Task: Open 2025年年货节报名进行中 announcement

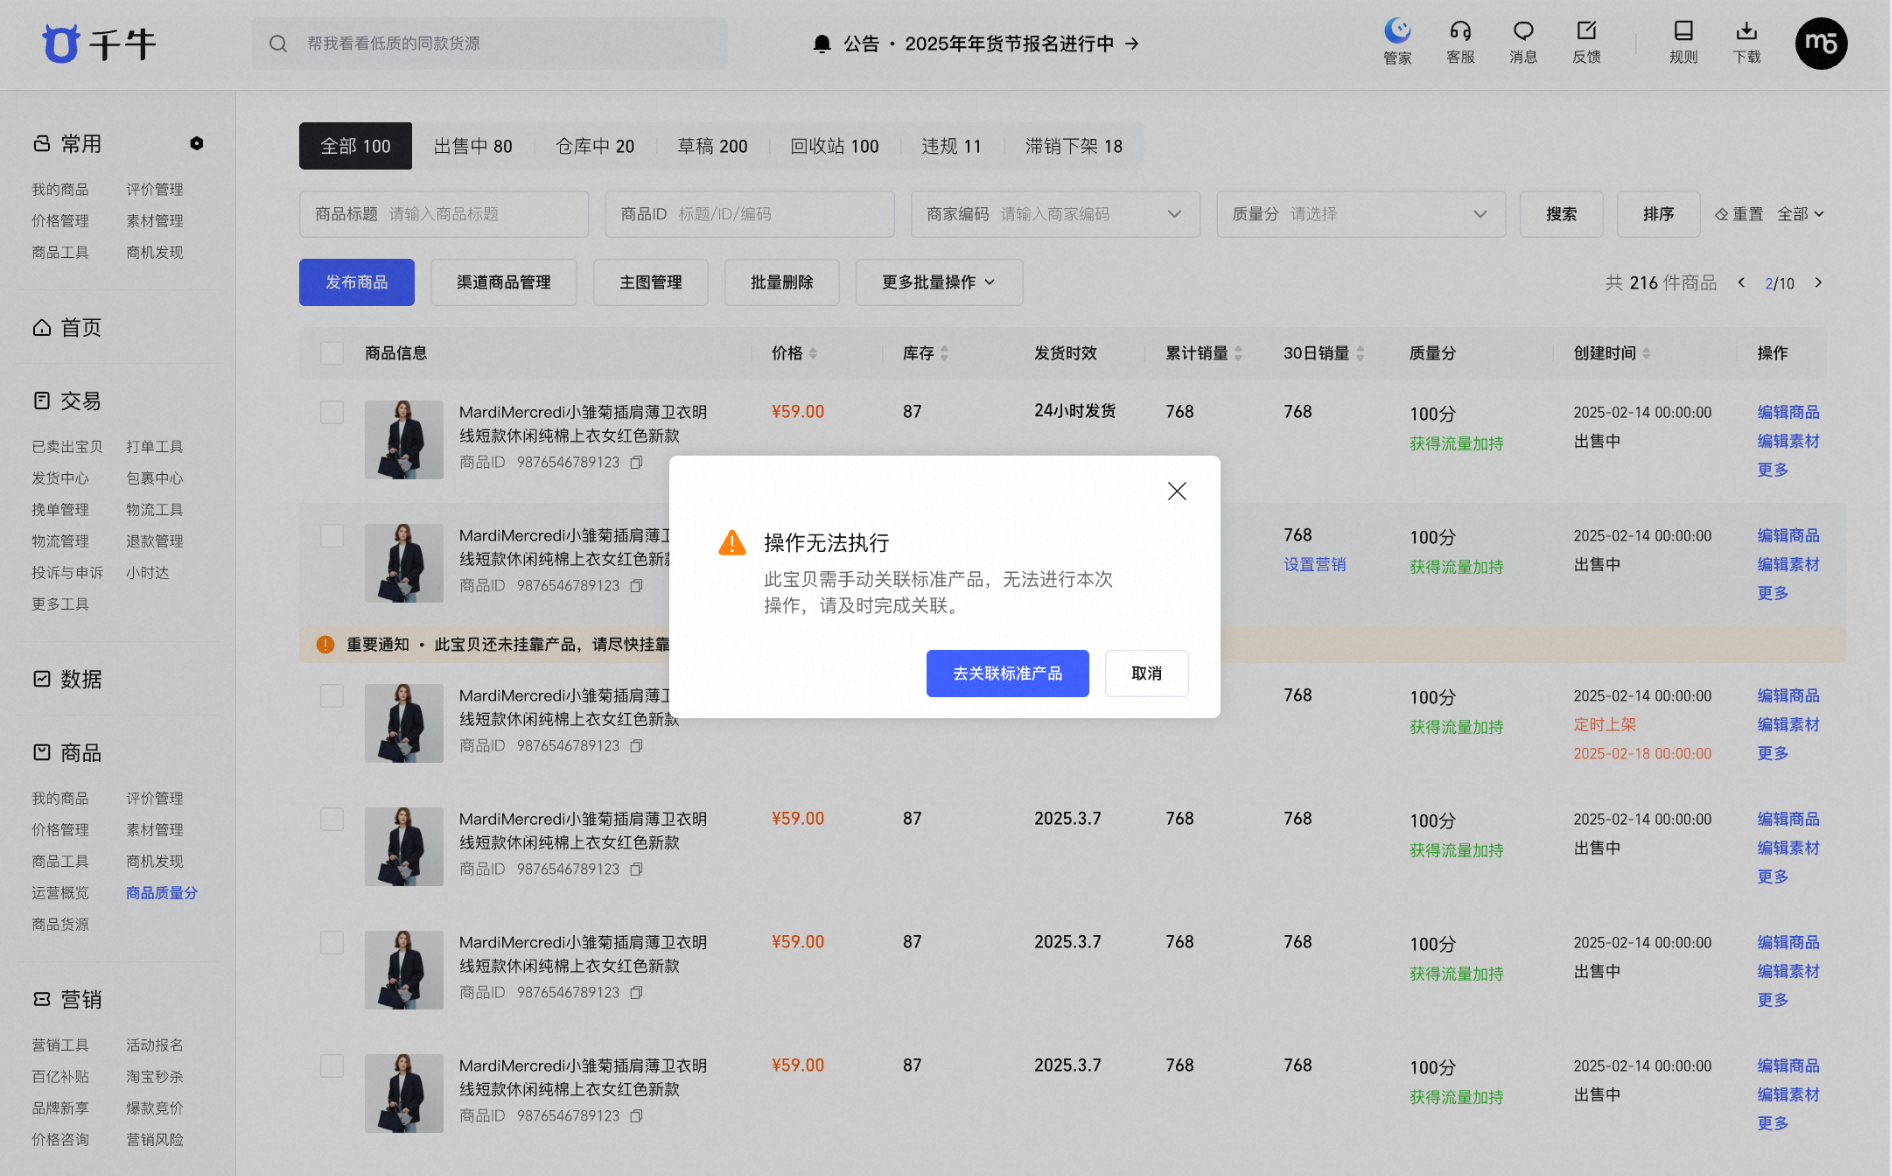Action: pos(1022,44)
